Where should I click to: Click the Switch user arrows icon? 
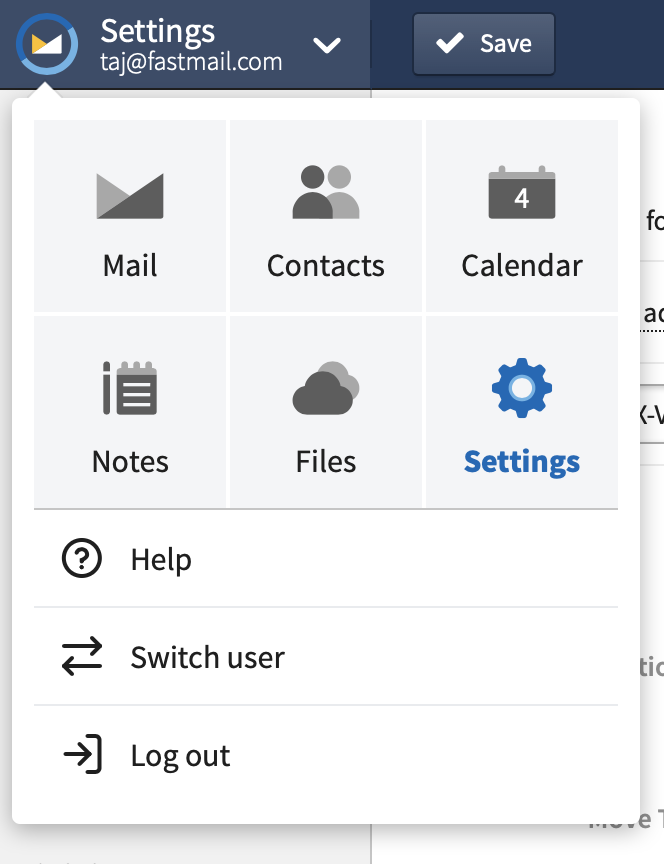pyautogui.click(x=82, y=656)
